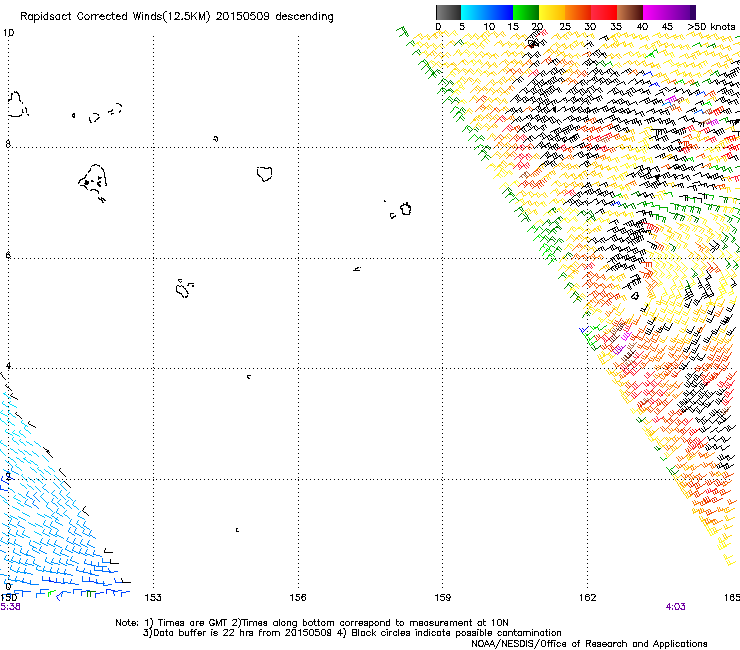This screenshot has width=740, height=650.
Task: Click the longitude axis label '162'
Action: (x=588, y=598)
